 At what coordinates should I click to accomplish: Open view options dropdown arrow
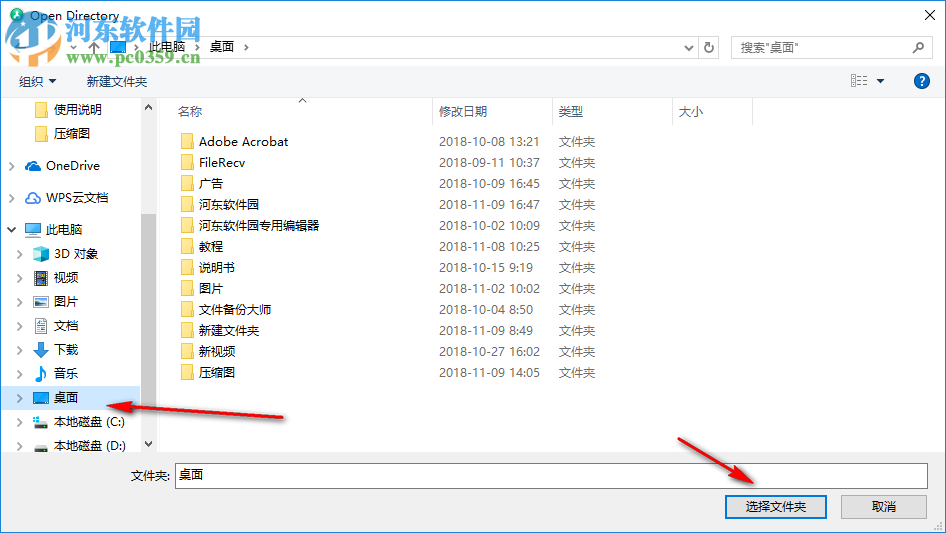(880, 81)
